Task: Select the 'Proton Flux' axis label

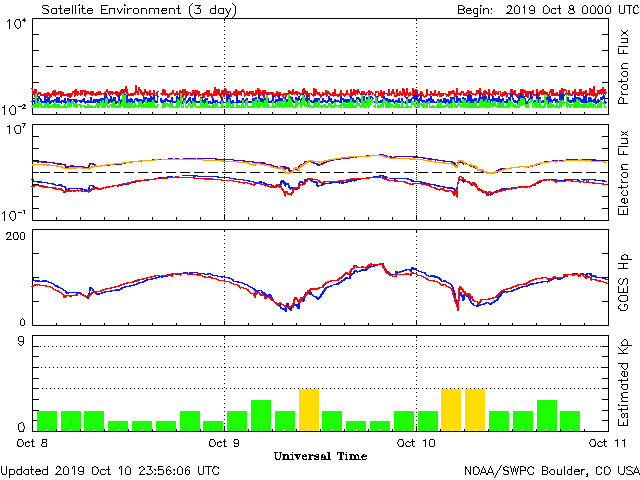Action: tap(623, 67)
